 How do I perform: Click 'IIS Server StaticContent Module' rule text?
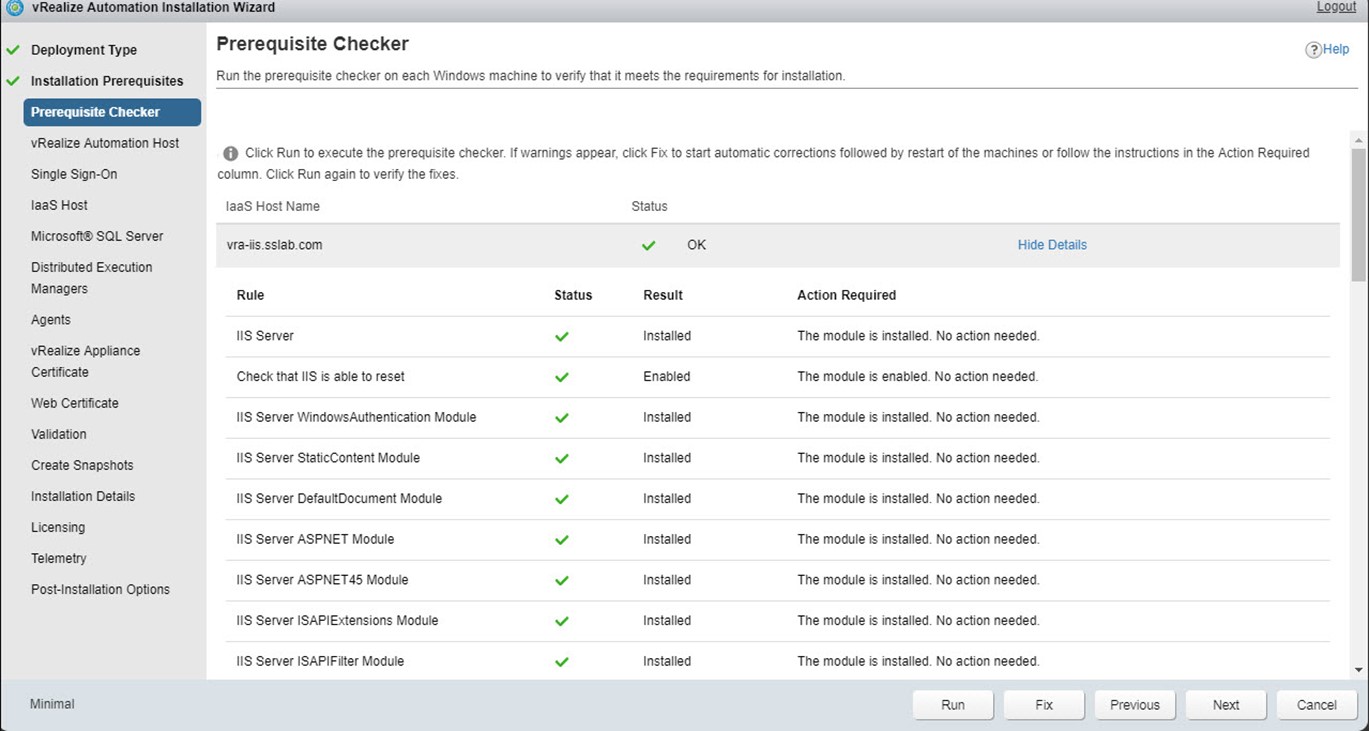pos(328,458)
